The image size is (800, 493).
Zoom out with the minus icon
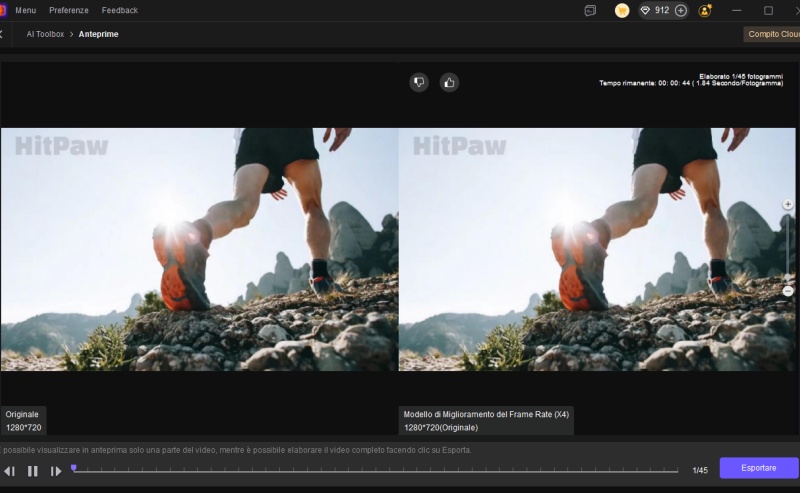(788, 291)
